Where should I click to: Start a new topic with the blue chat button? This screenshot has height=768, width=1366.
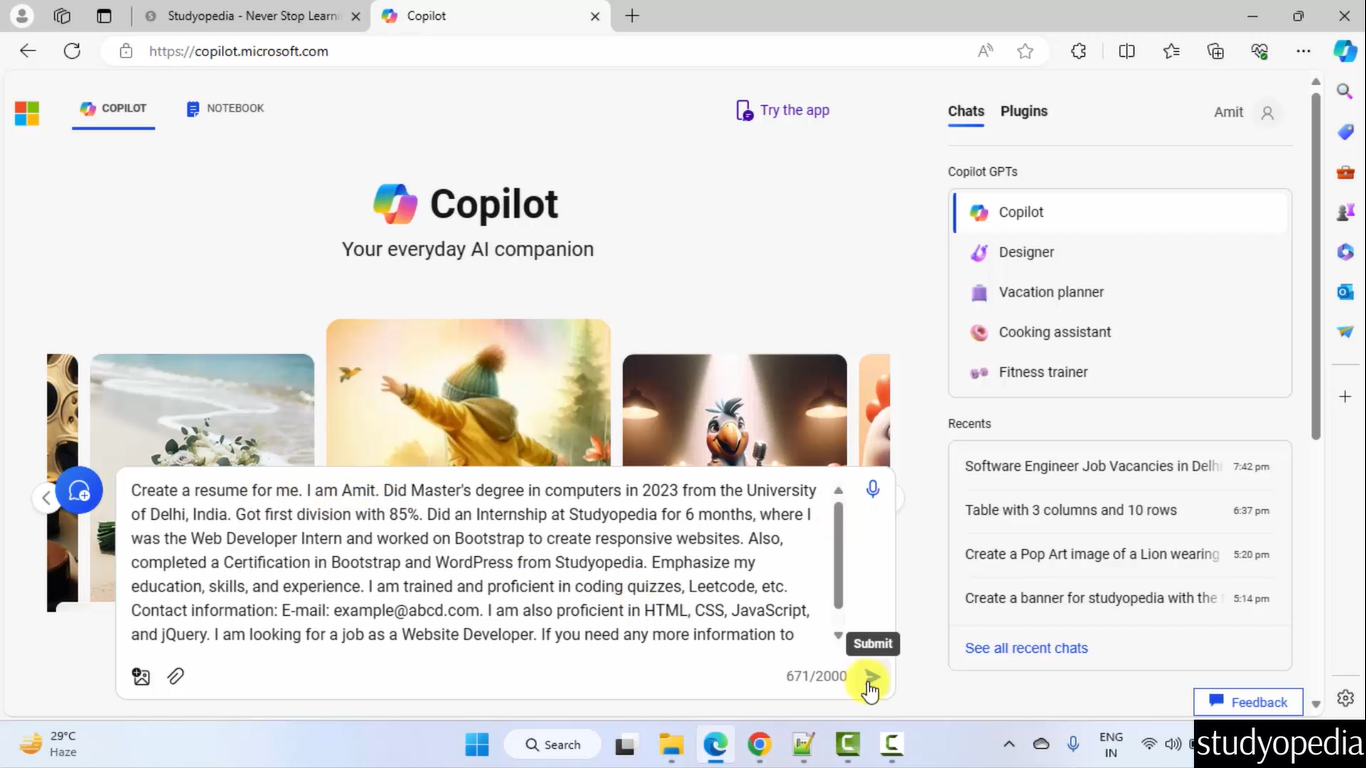click(79, 491)
